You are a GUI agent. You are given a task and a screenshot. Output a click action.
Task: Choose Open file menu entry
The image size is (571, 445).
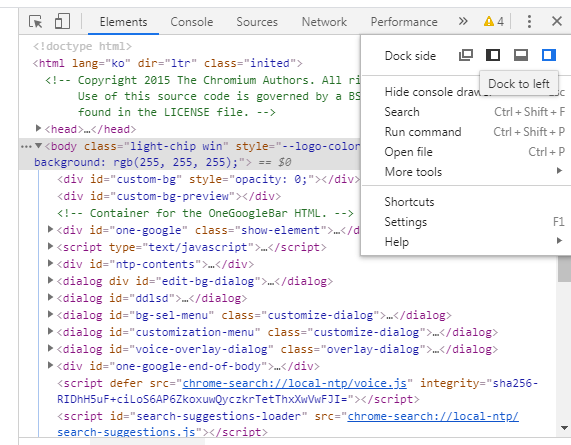466,152
